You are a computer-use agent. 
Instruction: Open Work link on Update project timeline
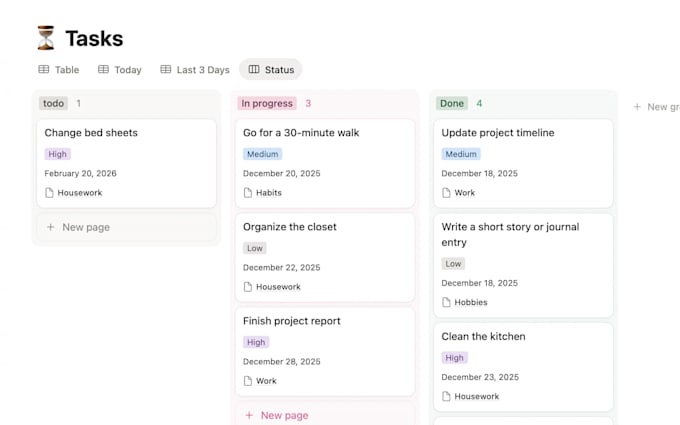465,193
